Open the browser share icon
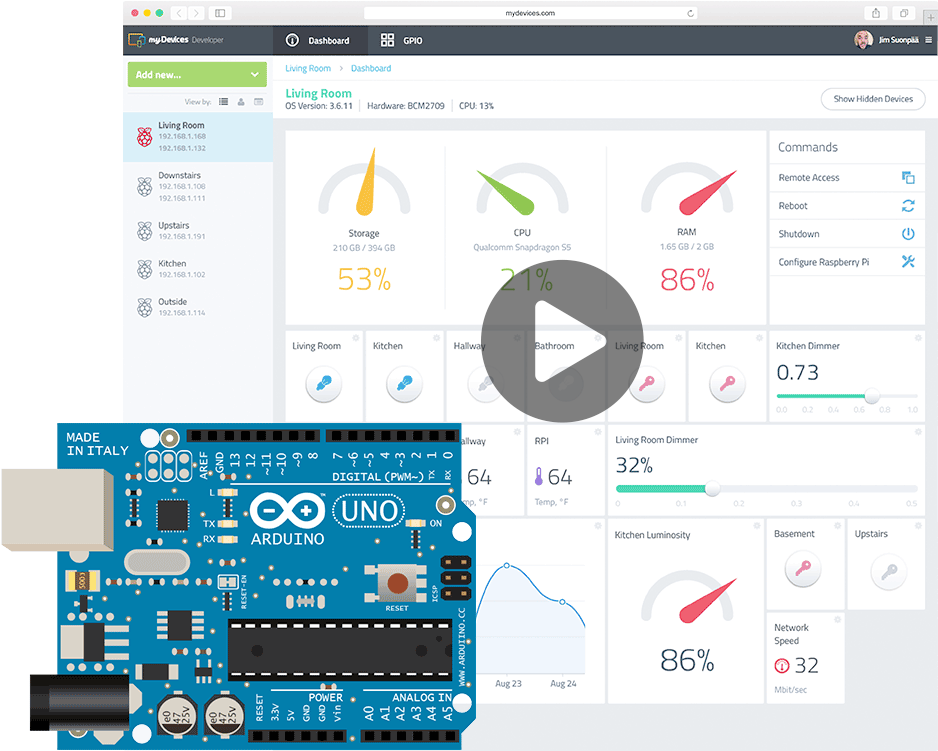The image size is (938, 751). click(876, 13)
